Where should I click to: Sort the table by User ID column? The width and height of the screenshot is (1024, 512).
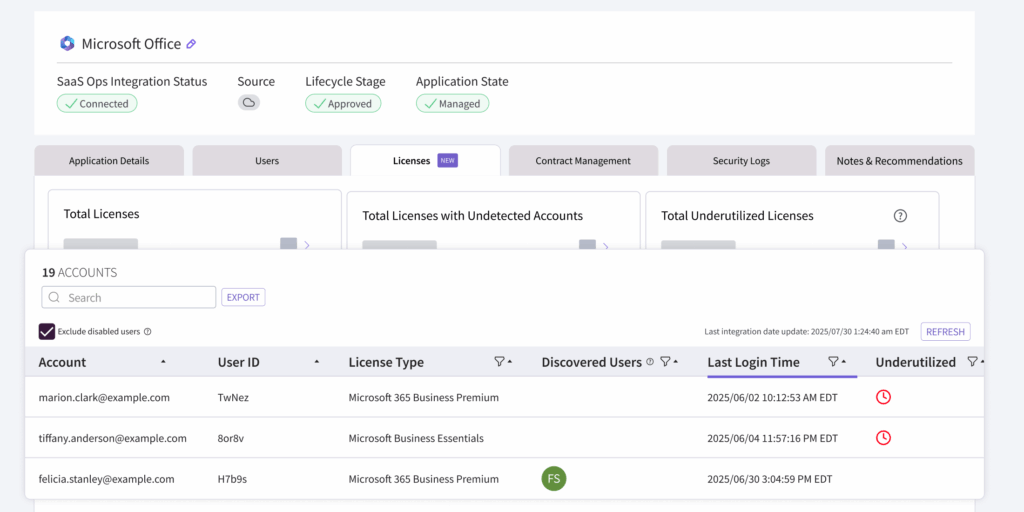[317, 362]
